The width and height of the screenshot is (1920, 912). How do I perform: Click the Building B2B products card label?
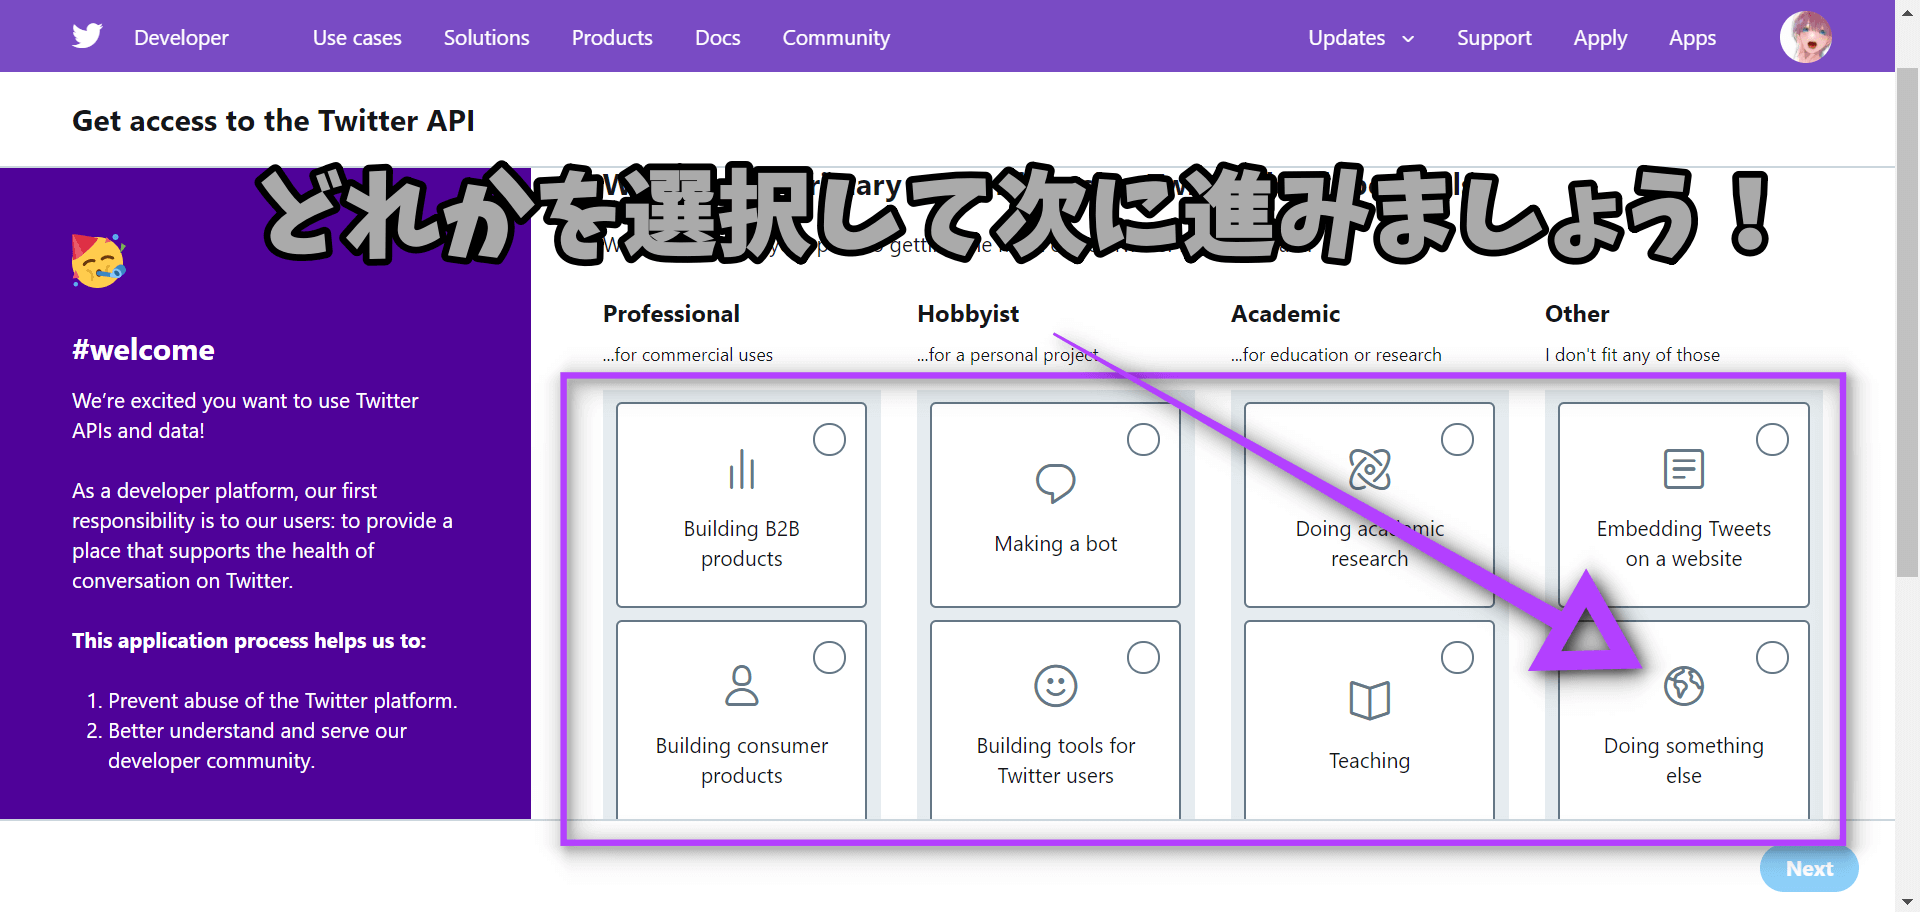pyautogui.click(x=742, y=543)
